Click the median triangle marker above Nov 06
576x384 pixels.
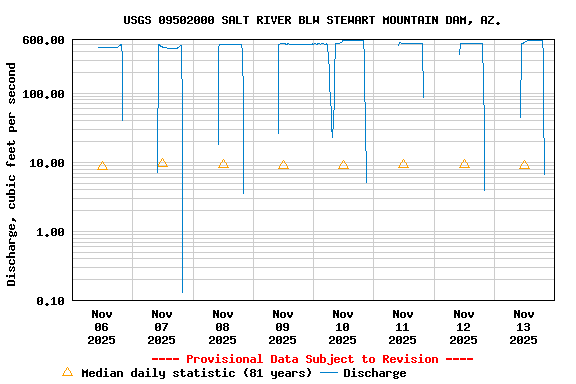point(102,166)
